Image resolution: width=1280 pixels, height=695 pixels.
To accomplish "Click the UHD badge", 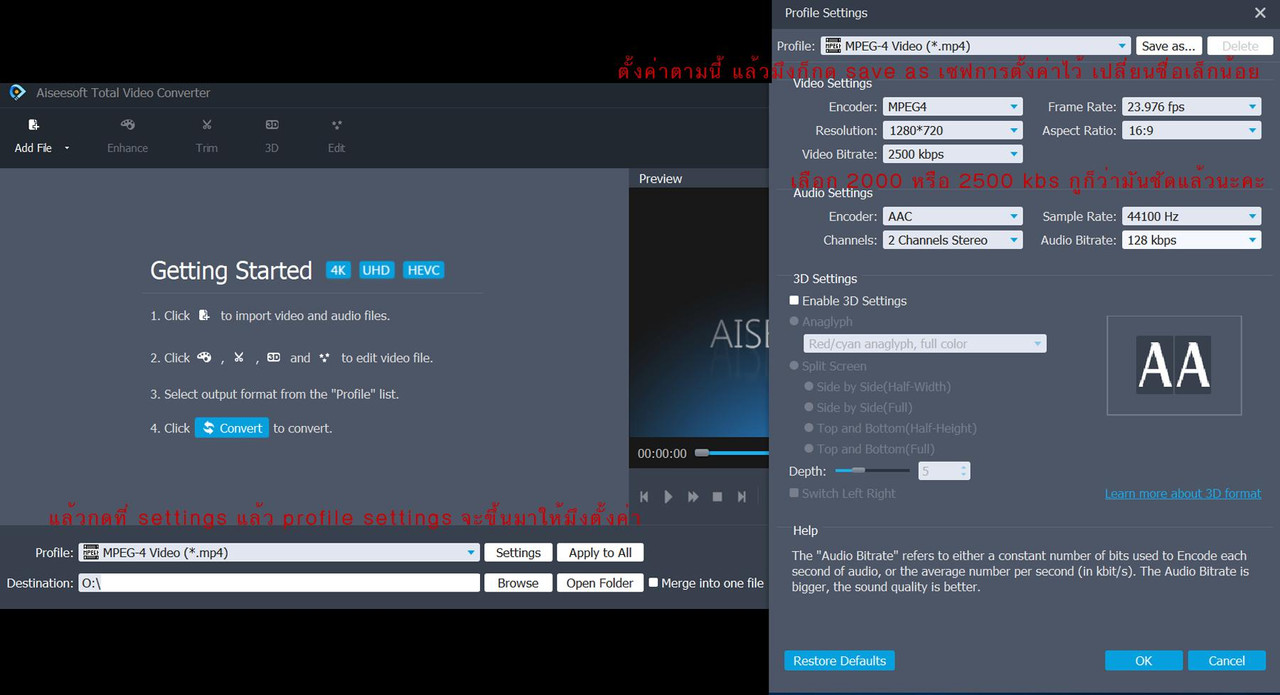I will [377, 270].
